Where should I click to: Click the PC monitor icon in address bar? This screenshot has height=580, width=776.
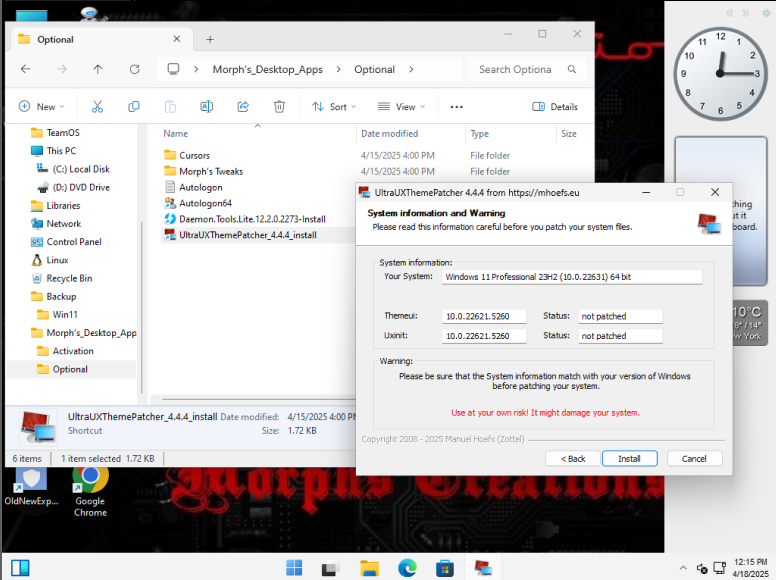[173, 69]
